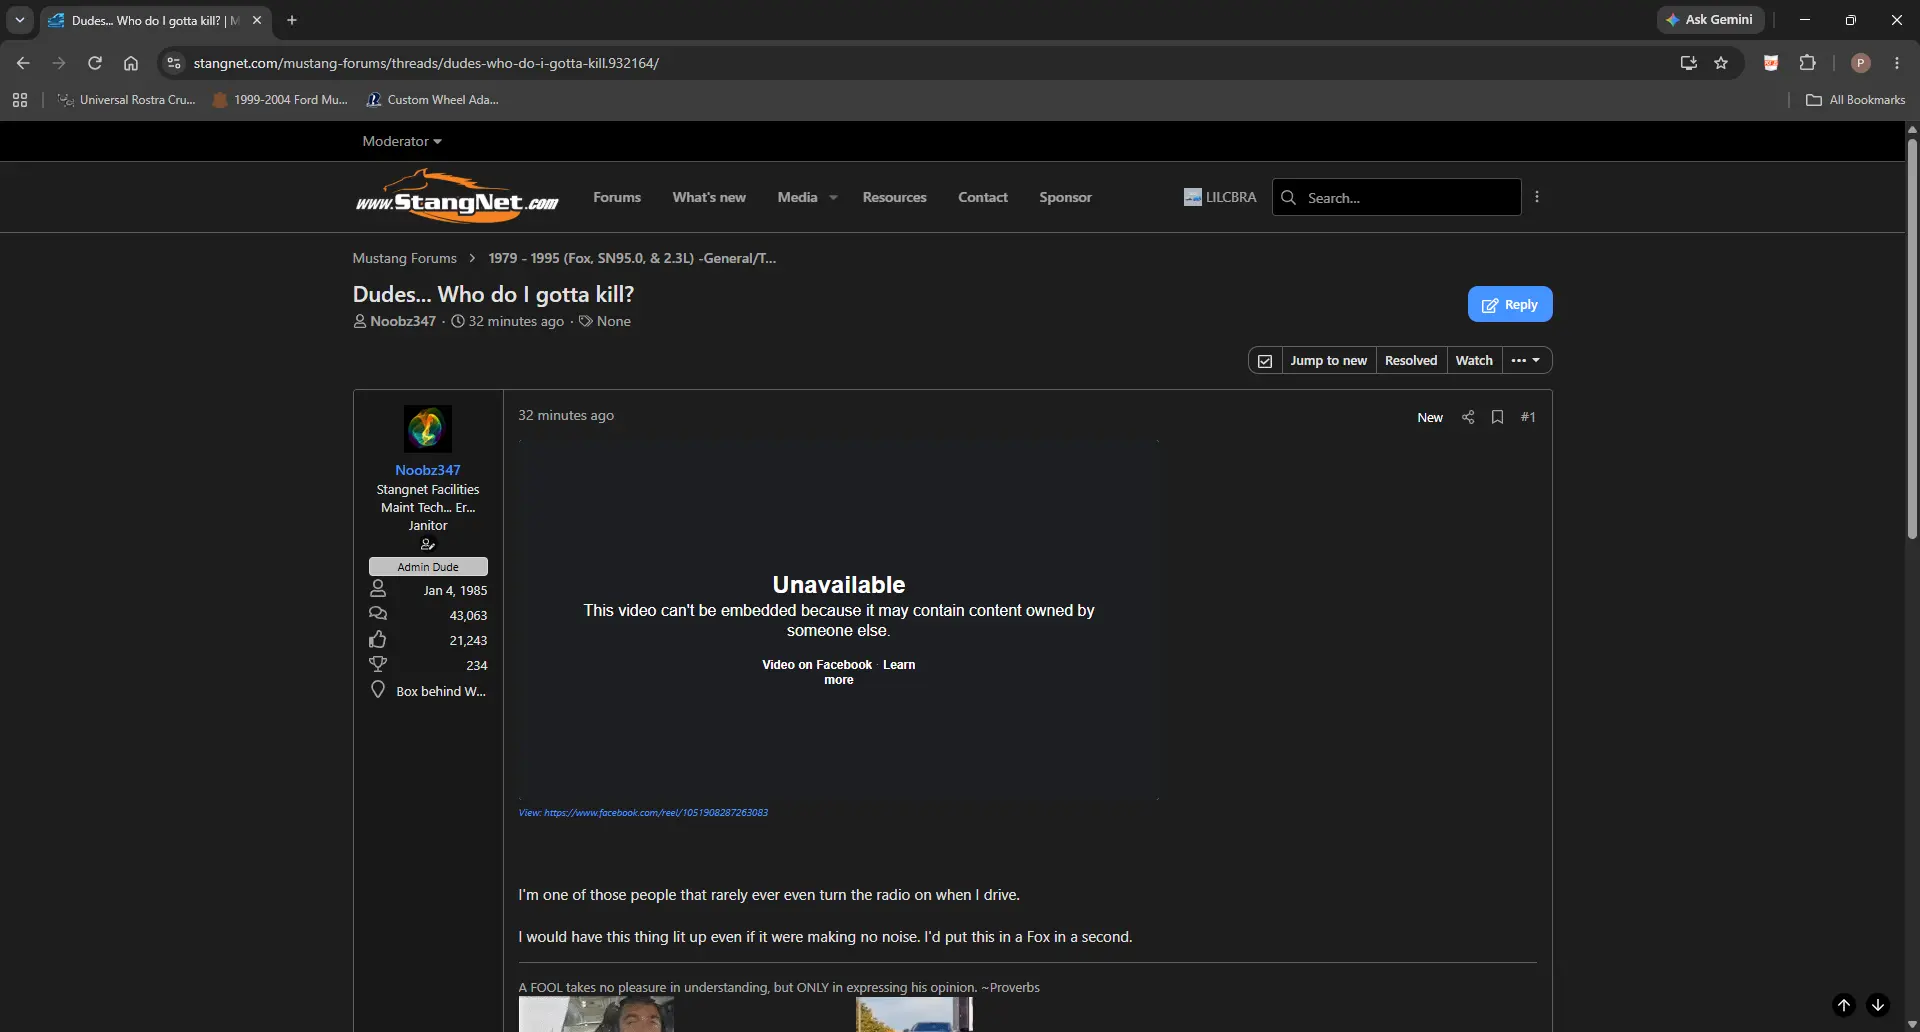This screenshot has width=1920, height=1032.
Task: Go to the What's new section
Action: click(x=709, y=197)
